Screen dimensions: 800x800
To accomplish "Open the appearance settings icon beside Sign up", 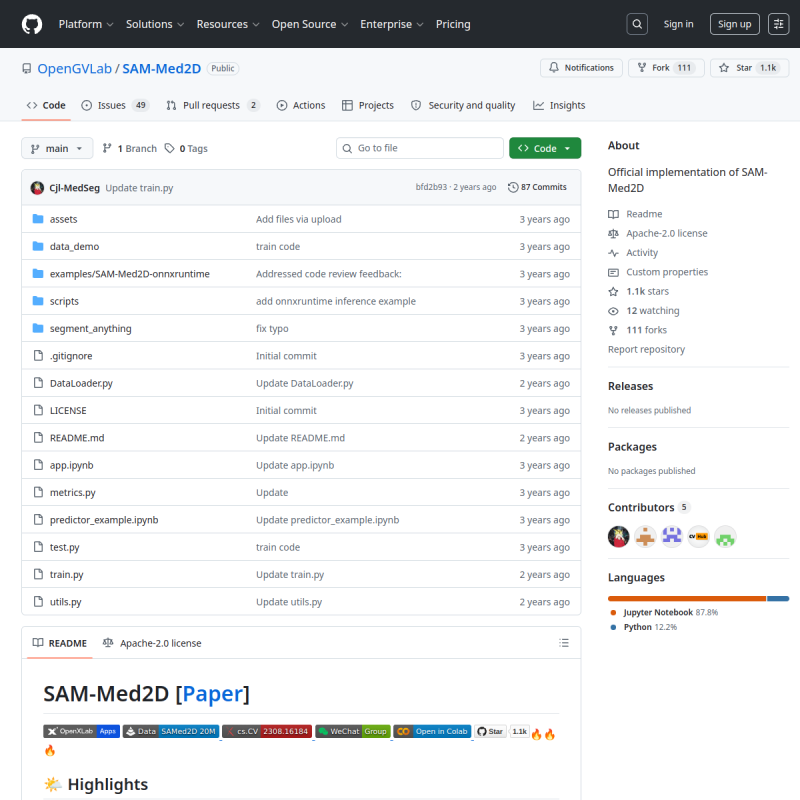I will (x=778, y=24).
